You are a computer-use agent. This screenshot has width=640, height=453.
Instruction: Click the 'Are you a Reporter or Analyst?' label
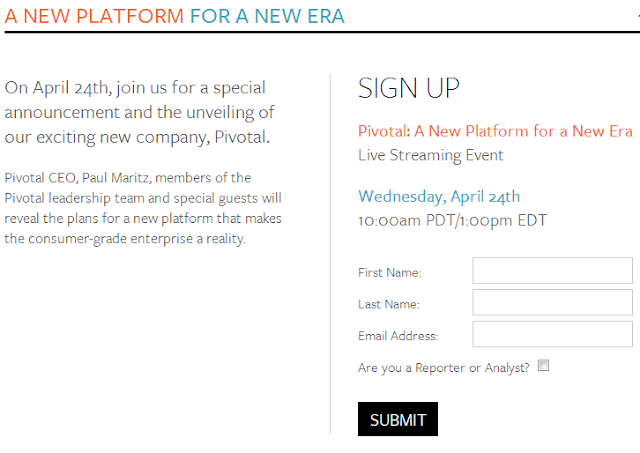(x=443, y=368)
